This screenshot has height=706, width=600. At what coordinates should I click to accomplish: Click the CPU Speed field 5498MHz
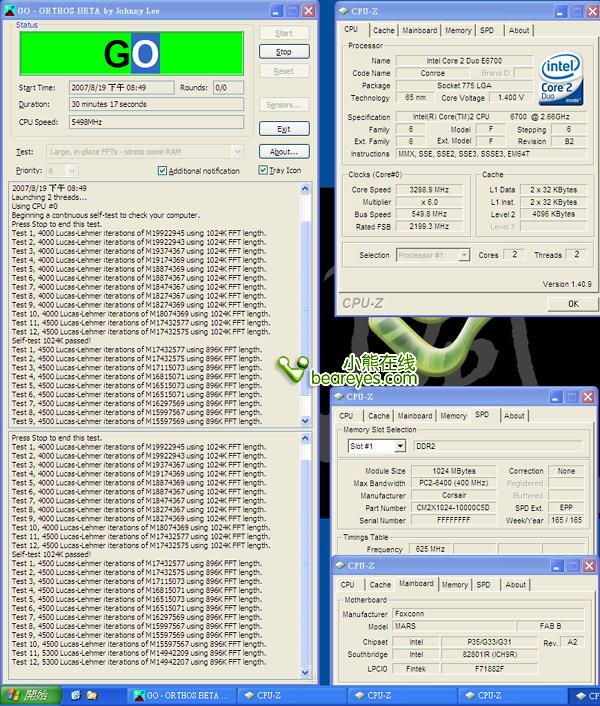(x=156, y=122)
